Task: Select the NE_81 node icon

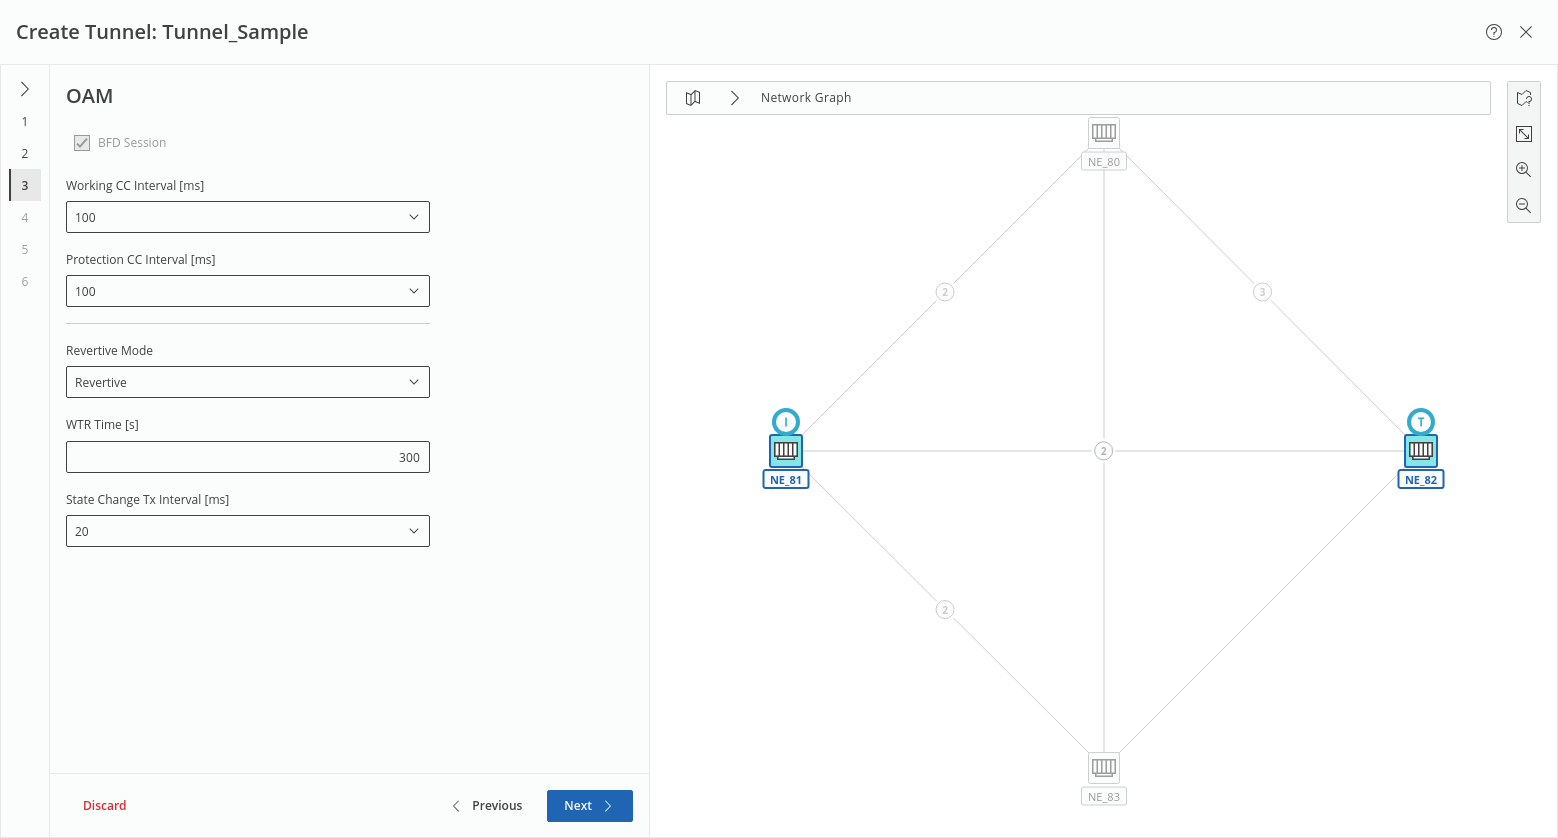Action: [786, 451]
